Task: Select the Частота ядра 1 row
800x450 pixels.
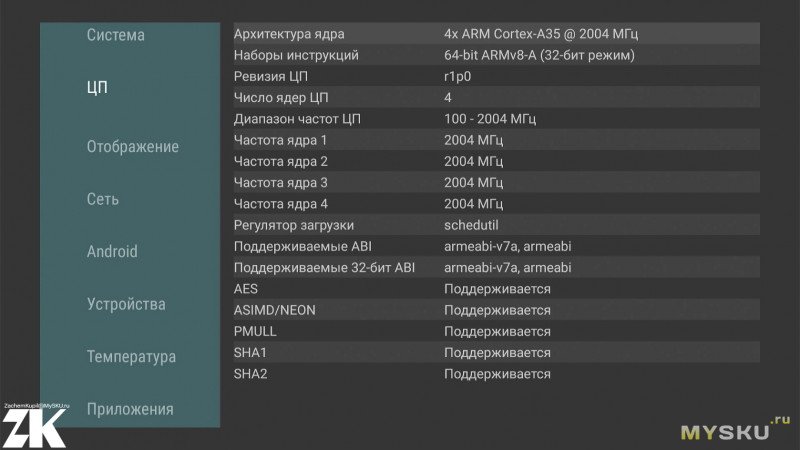Action: (x=496, y=140)
